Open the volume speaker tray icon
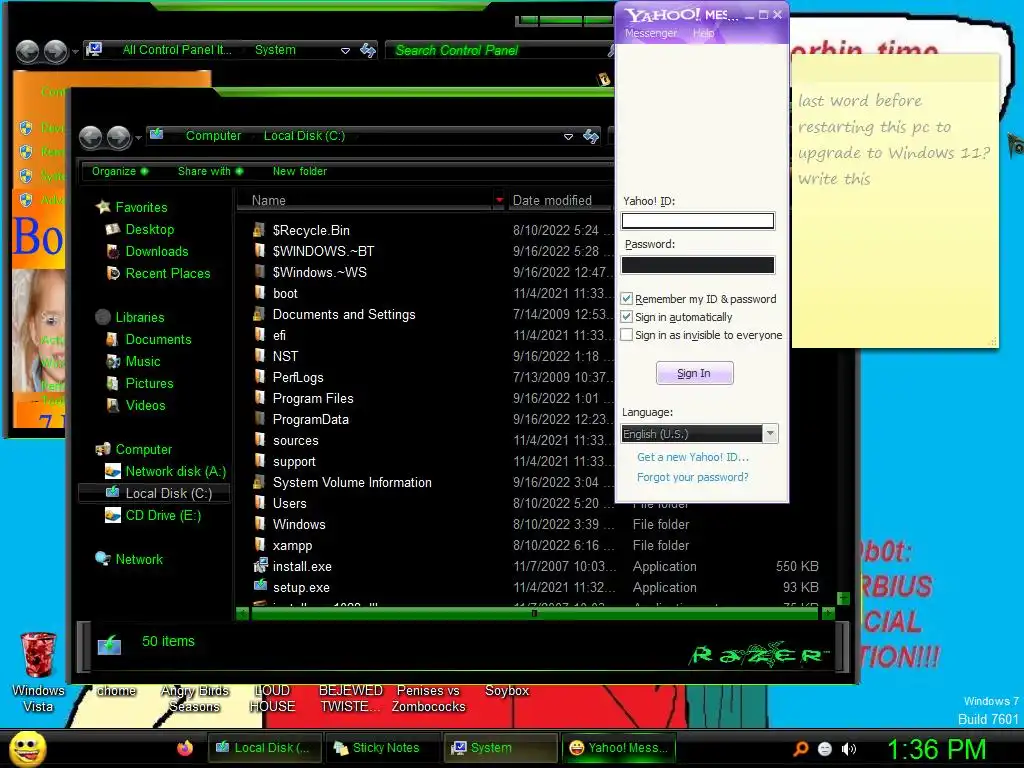The image size is (1024, 768). 848,749
